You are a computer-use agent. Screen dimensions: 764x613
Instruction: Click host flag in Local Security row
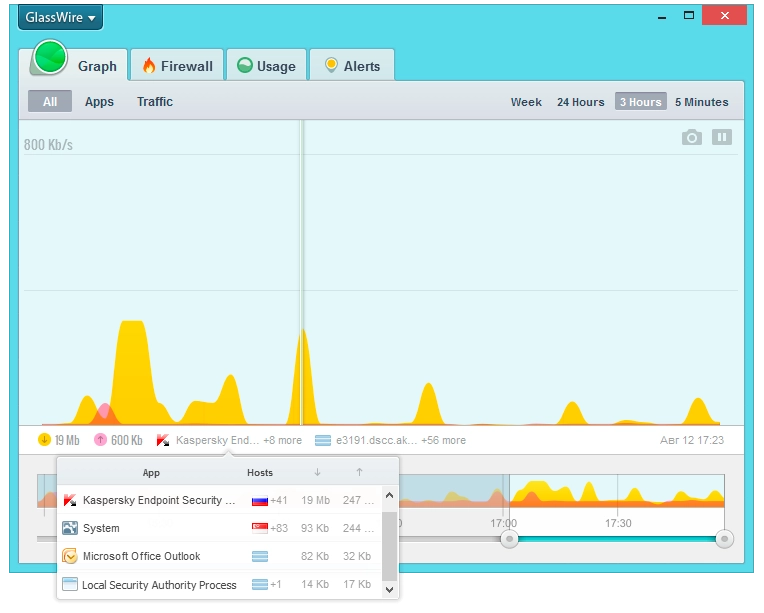260,584
